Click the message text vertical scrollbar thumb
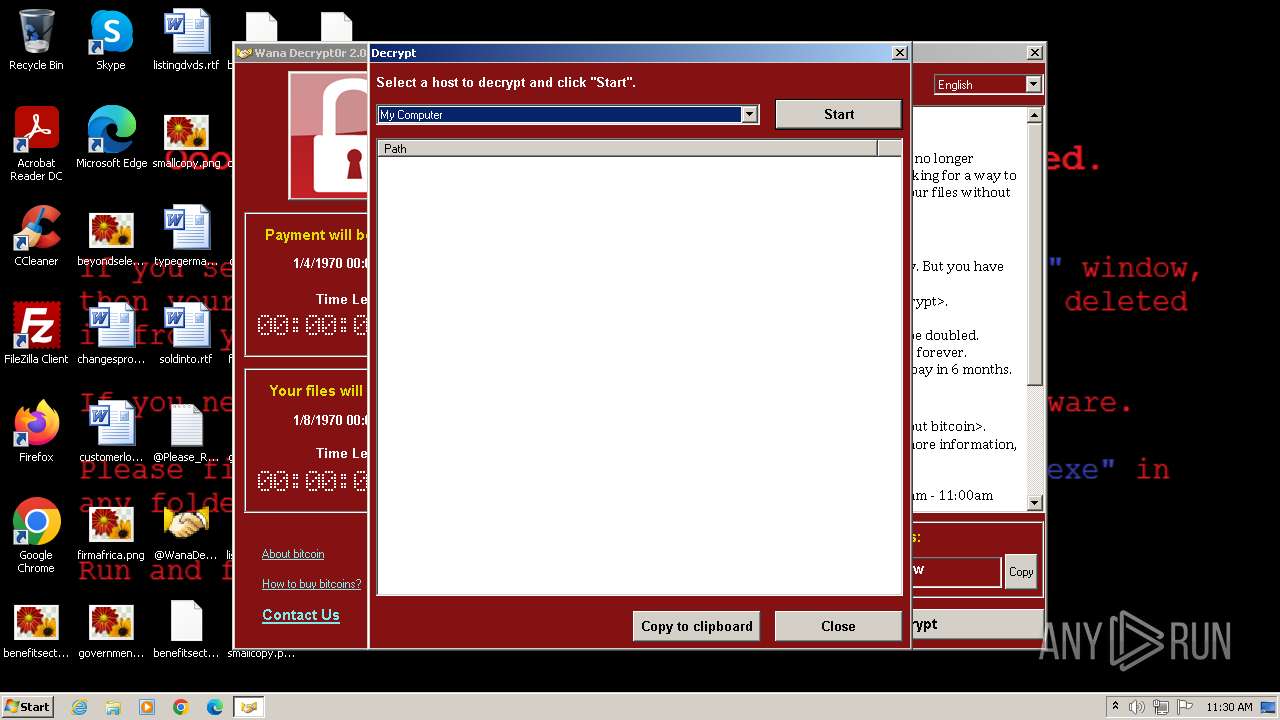 coord(1035,255)
